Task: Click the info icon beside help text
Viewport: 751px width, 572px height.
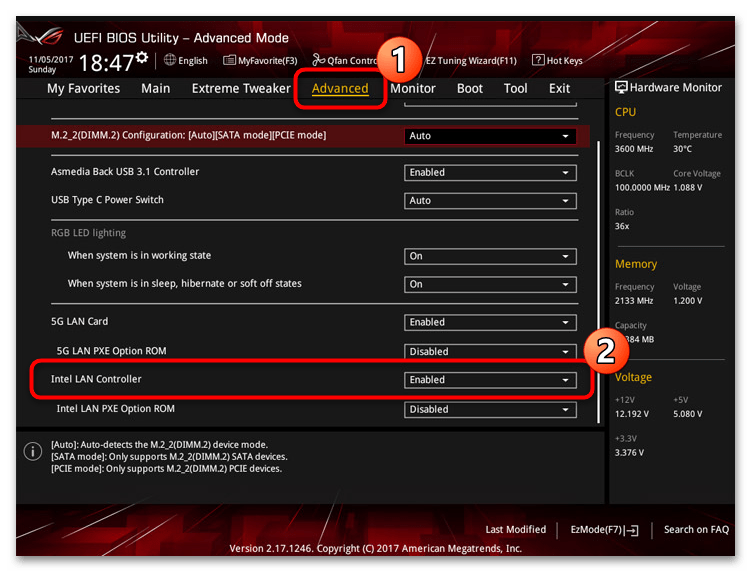Action: (x=33, y=451)
